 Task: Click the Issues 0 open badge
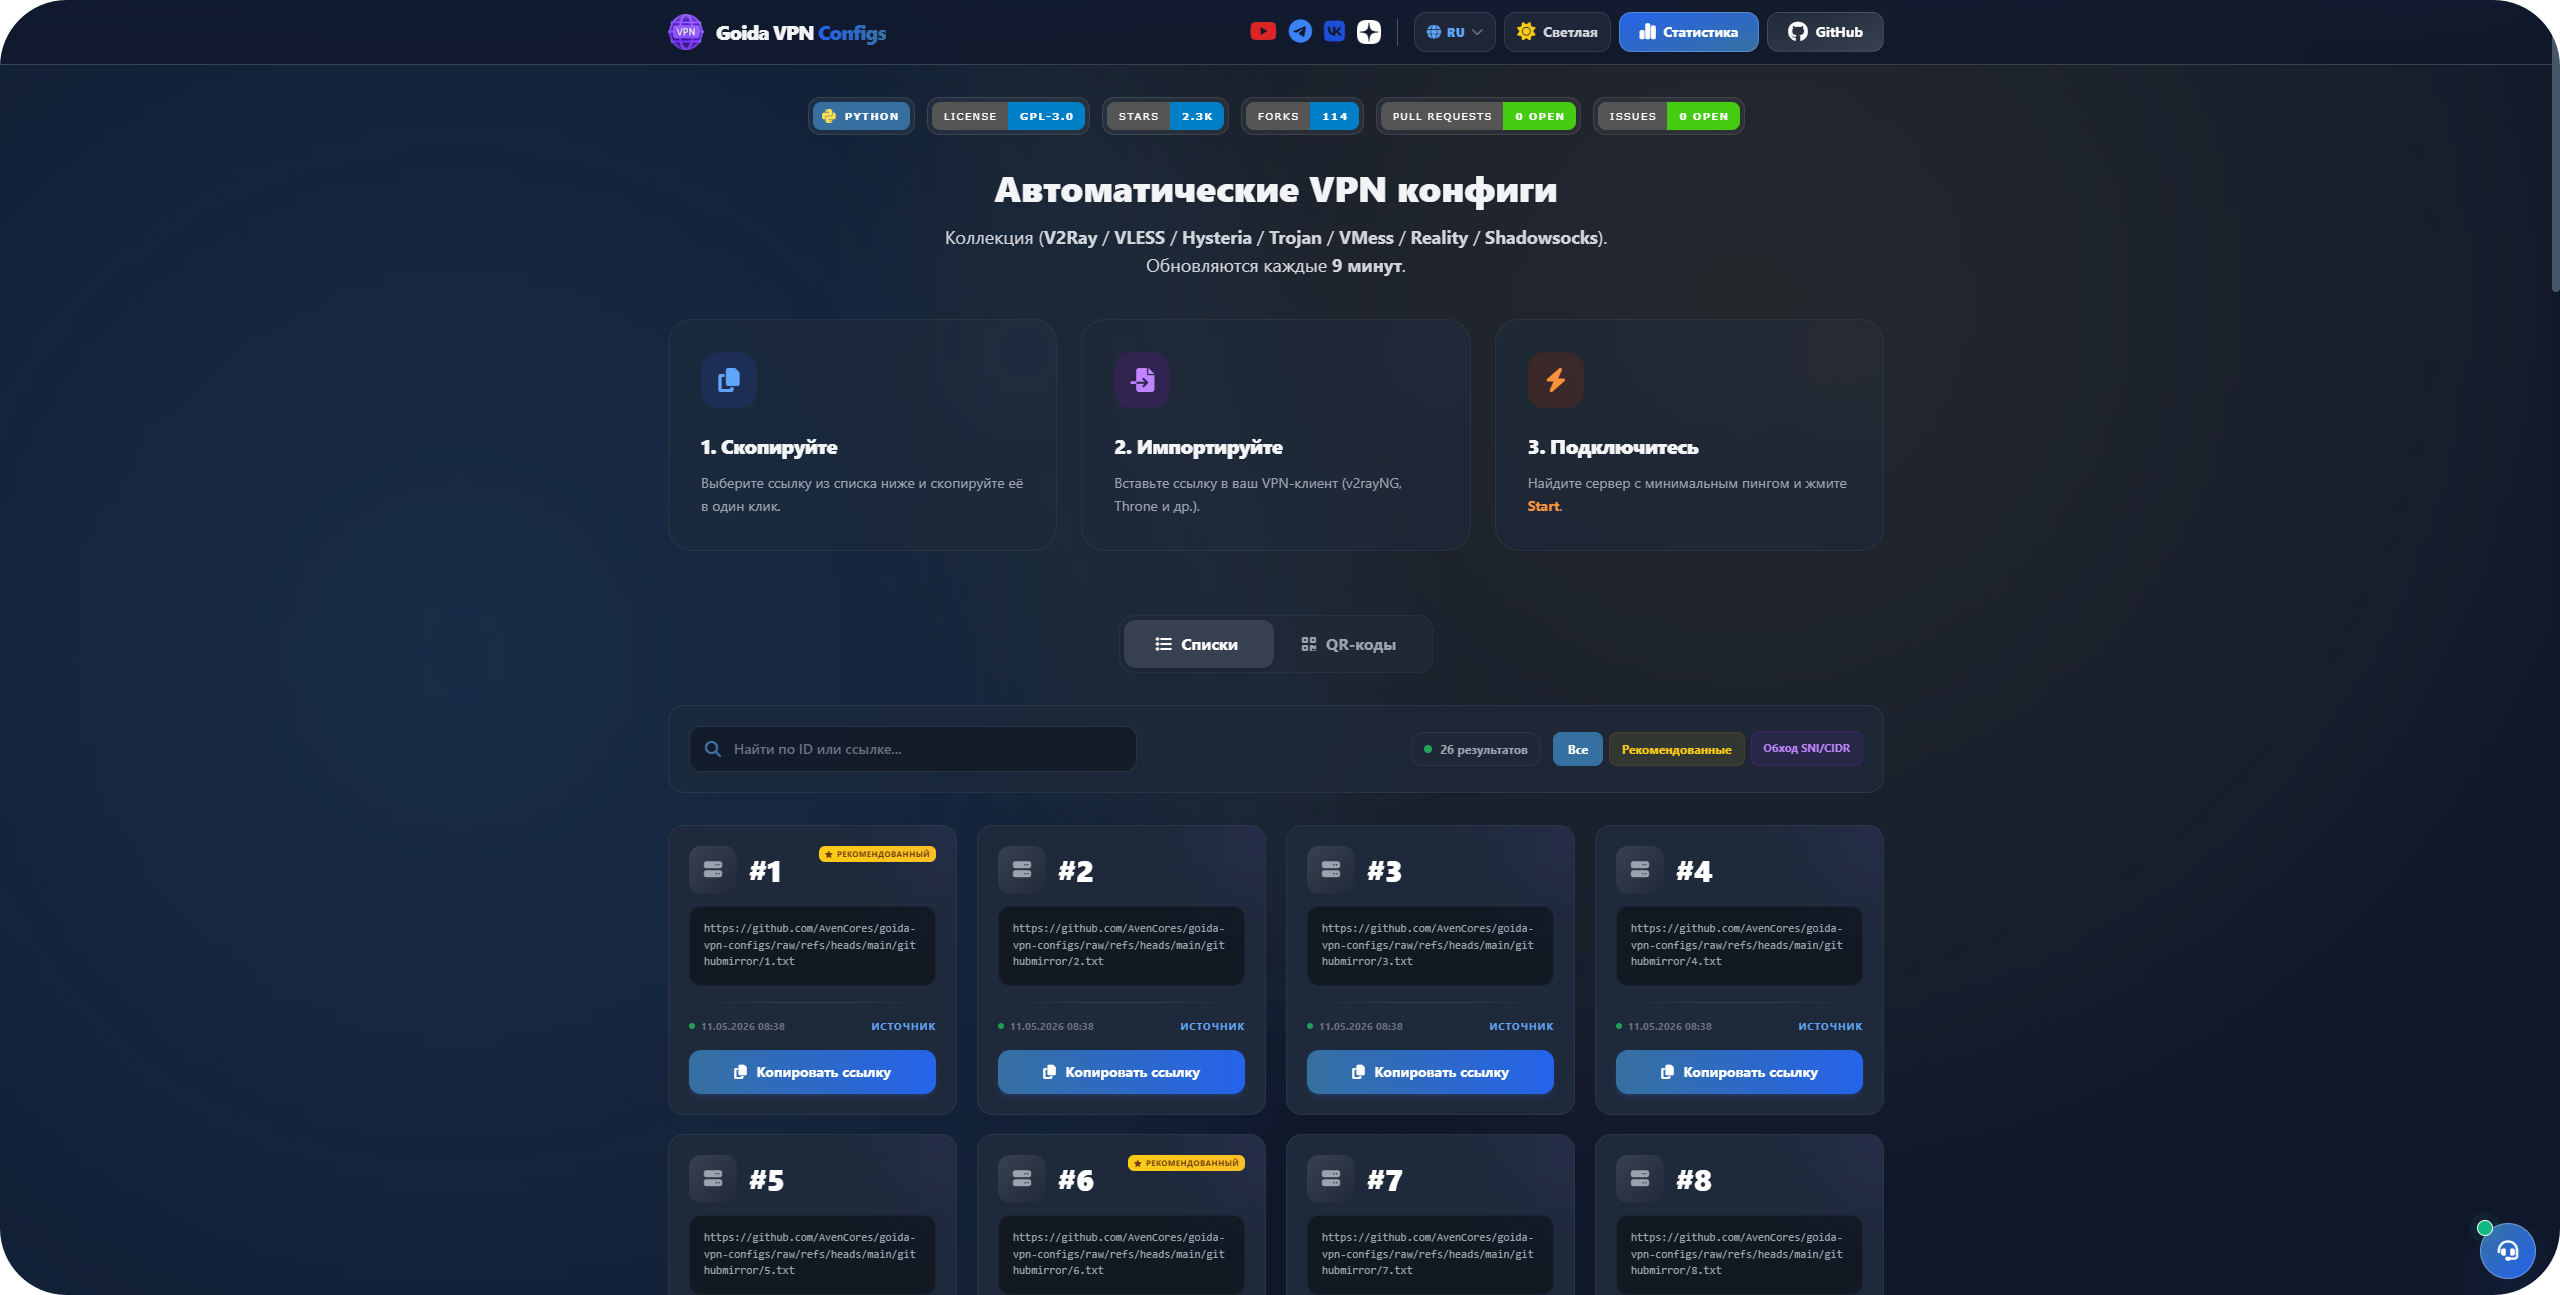click(x=1668, y=116)
